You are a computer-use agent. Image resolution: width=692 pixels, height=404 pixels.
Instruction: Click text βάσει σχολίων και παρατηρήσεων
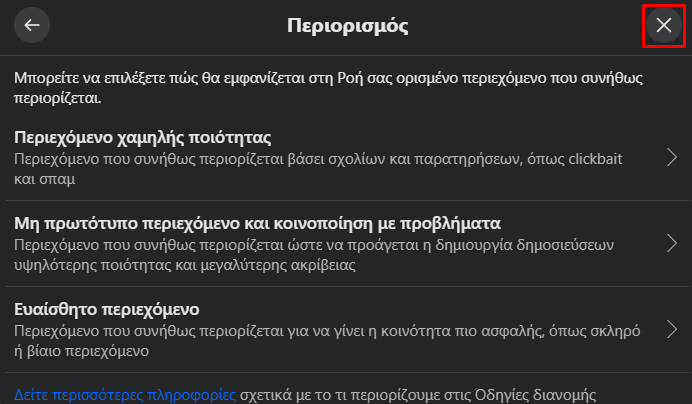[405, 159]
